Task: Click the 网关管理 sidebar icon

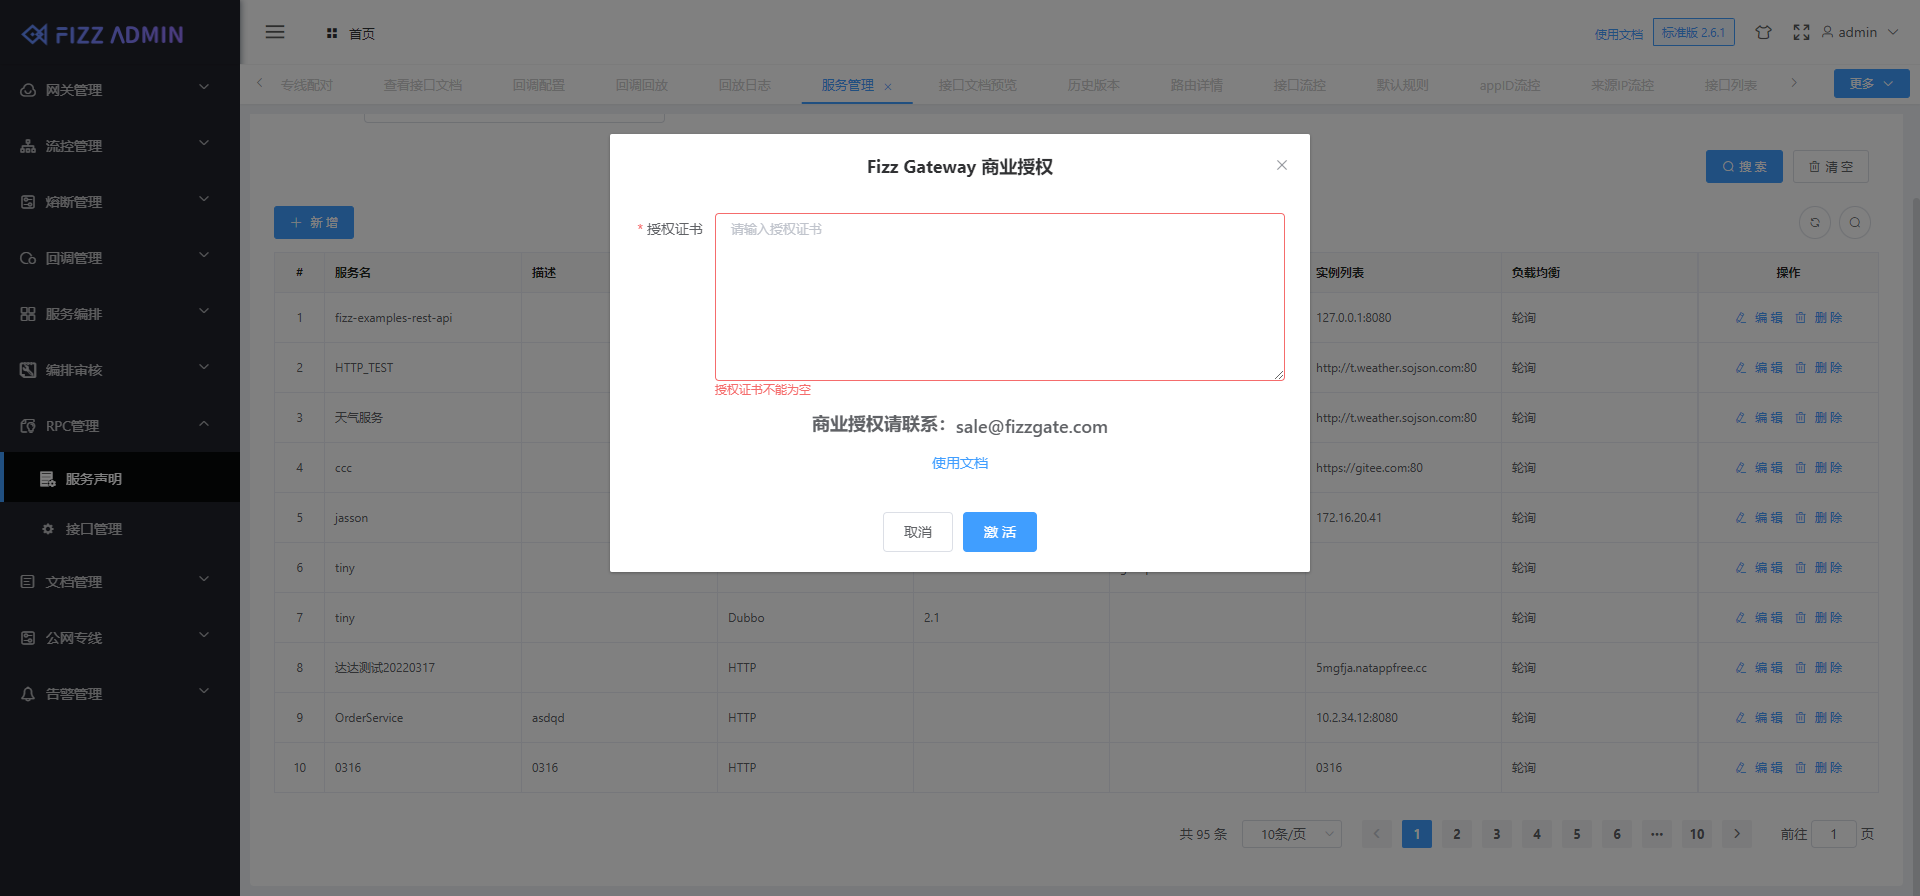Action: coord(28,90)
